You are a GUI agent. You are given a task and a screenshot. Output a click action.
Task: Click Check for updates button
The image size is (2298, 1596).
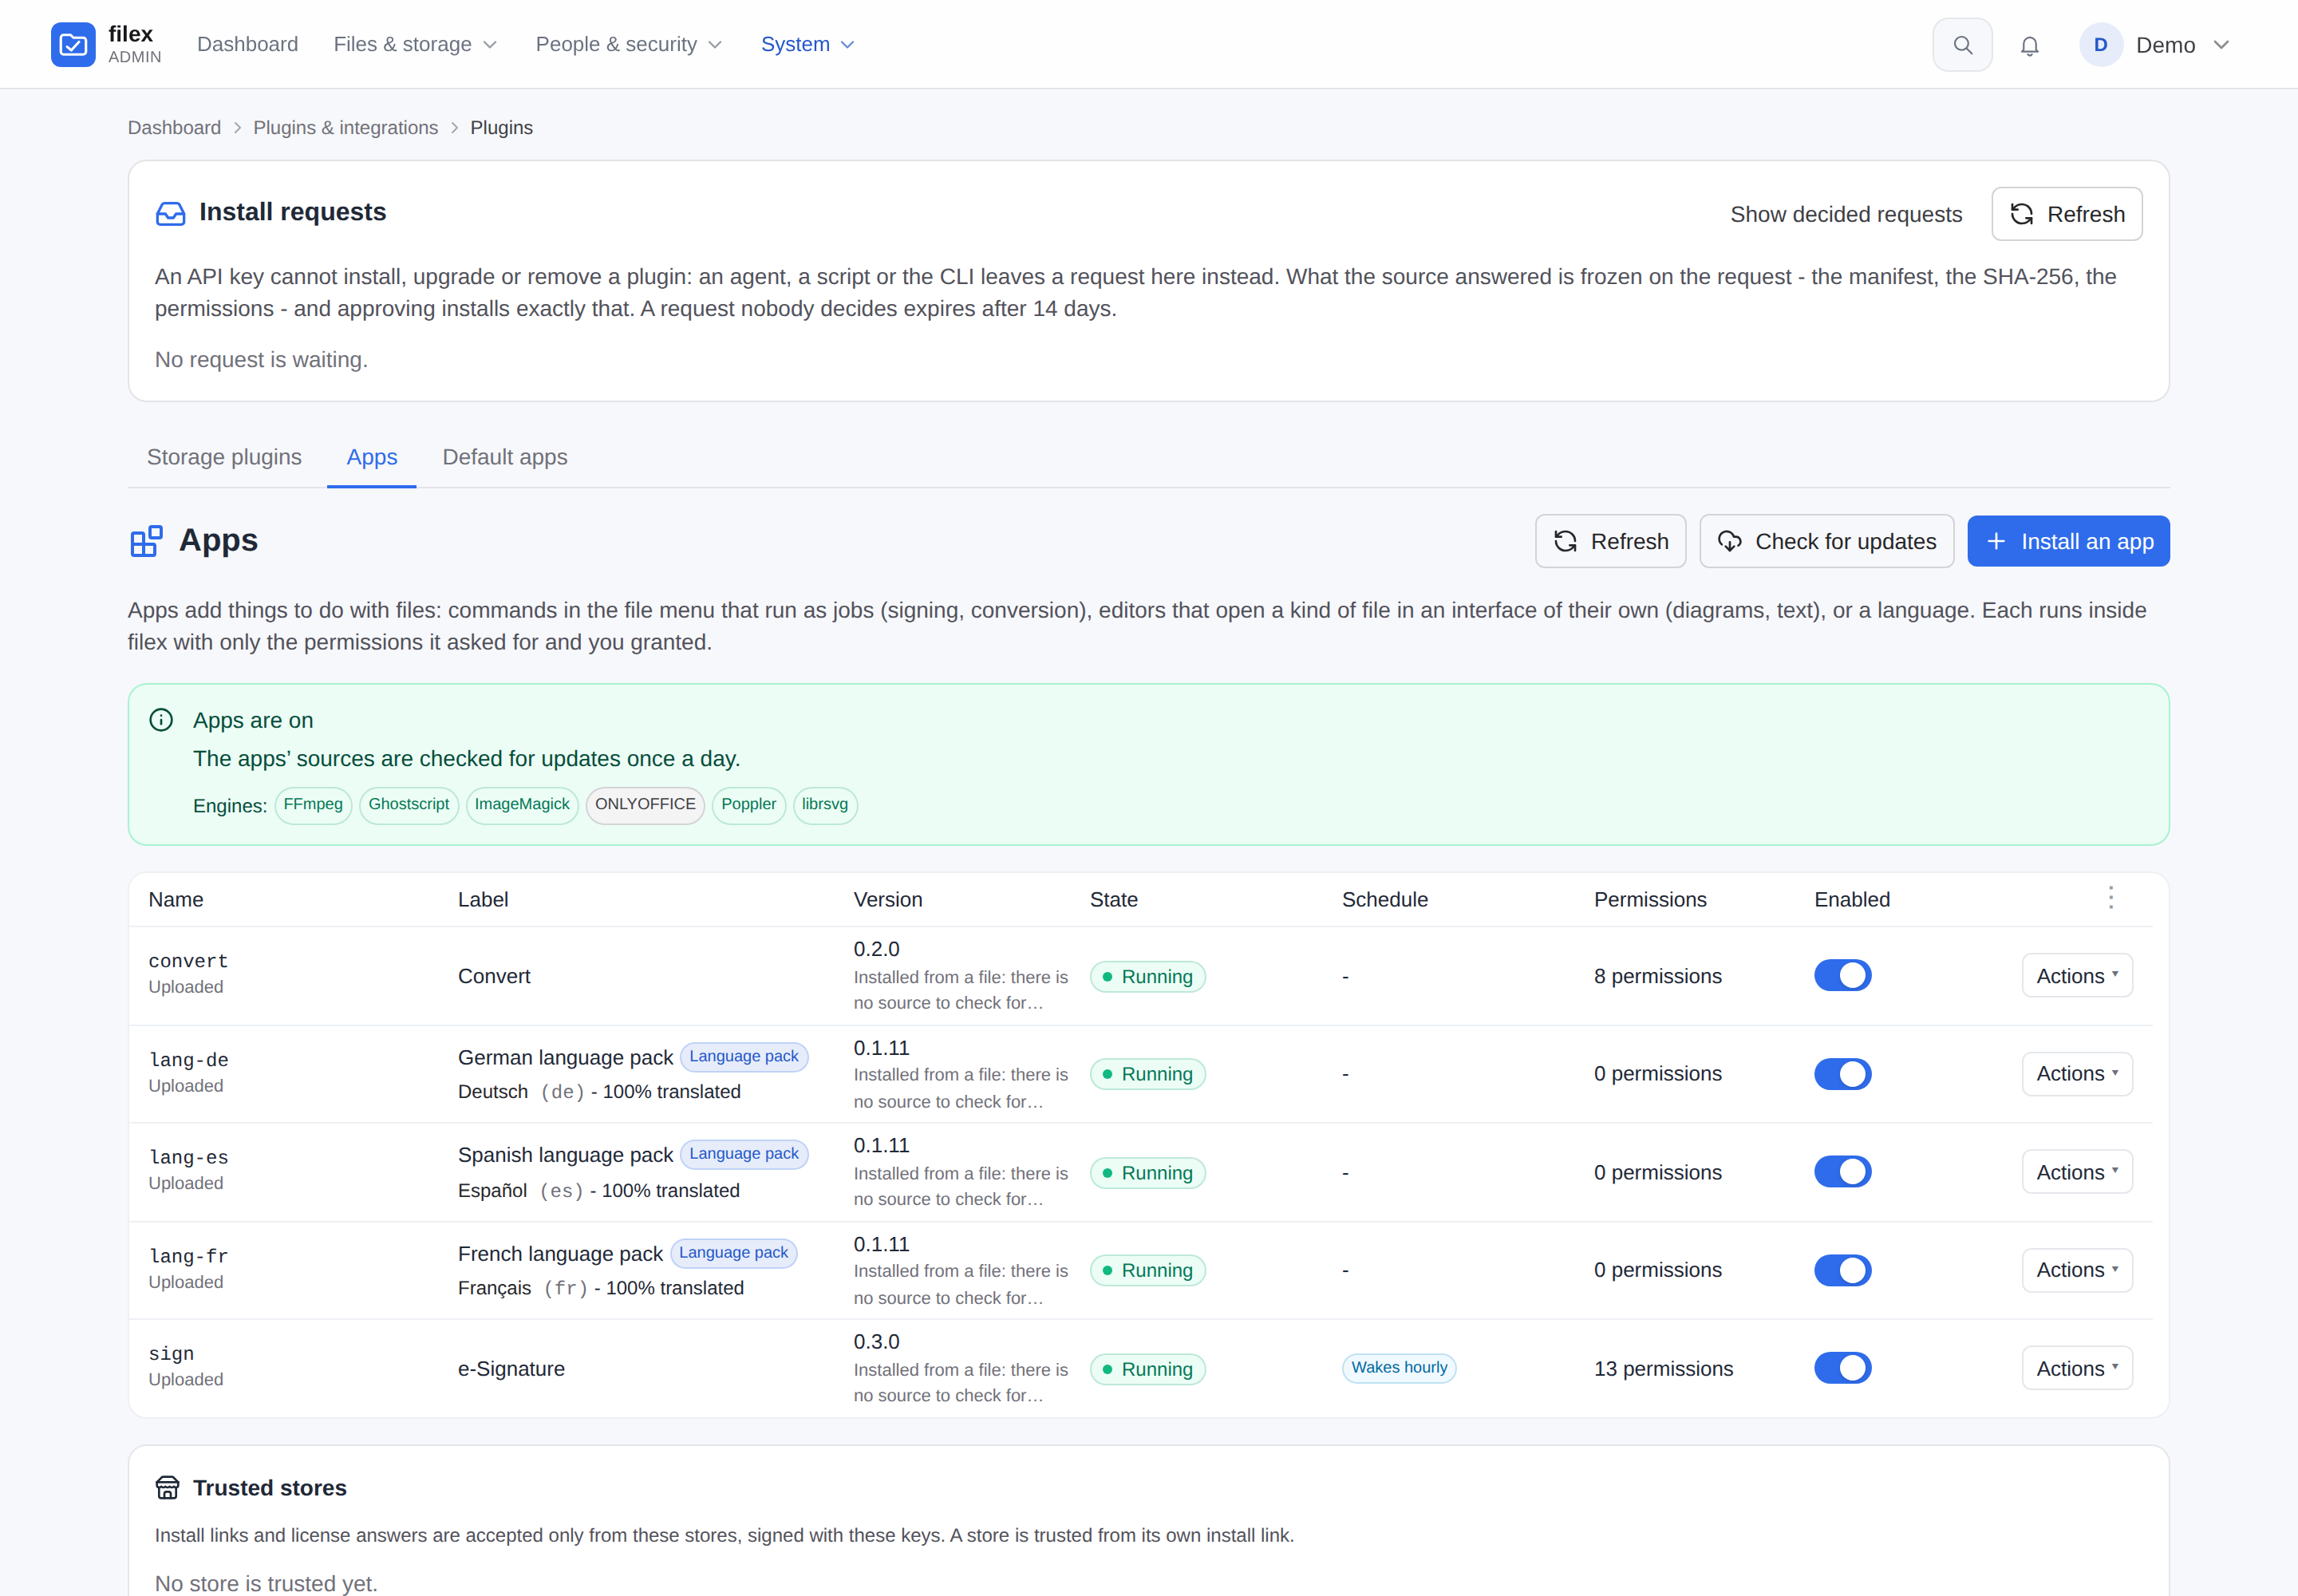pos(1826,541)
